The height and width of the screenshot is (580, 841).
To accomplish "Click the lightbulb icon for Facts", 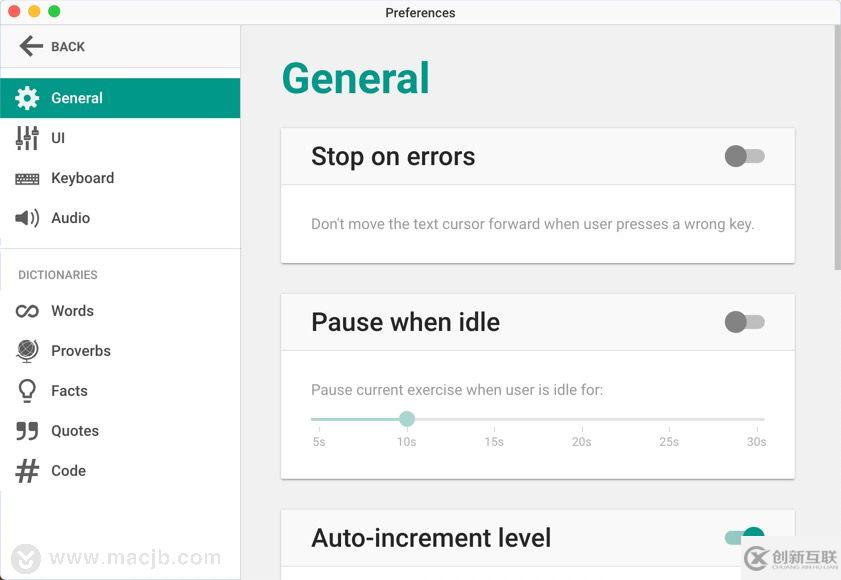I will pyautogui.click(x=27, y=391).
